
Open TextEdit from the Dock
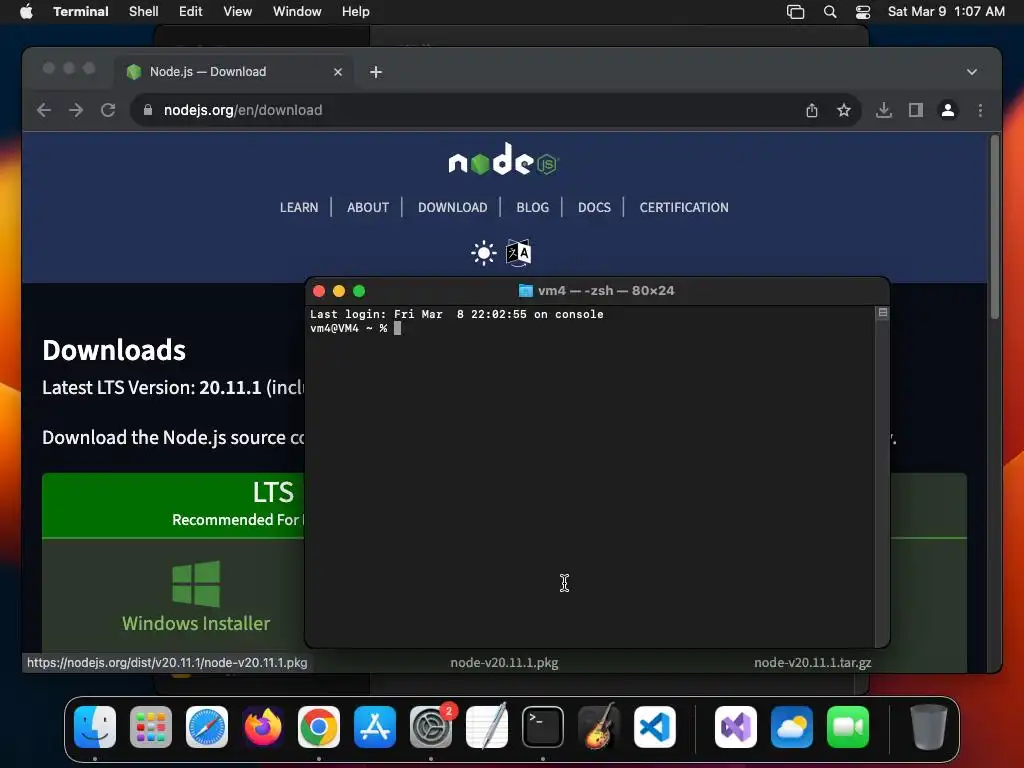click(x=487, y=727)
